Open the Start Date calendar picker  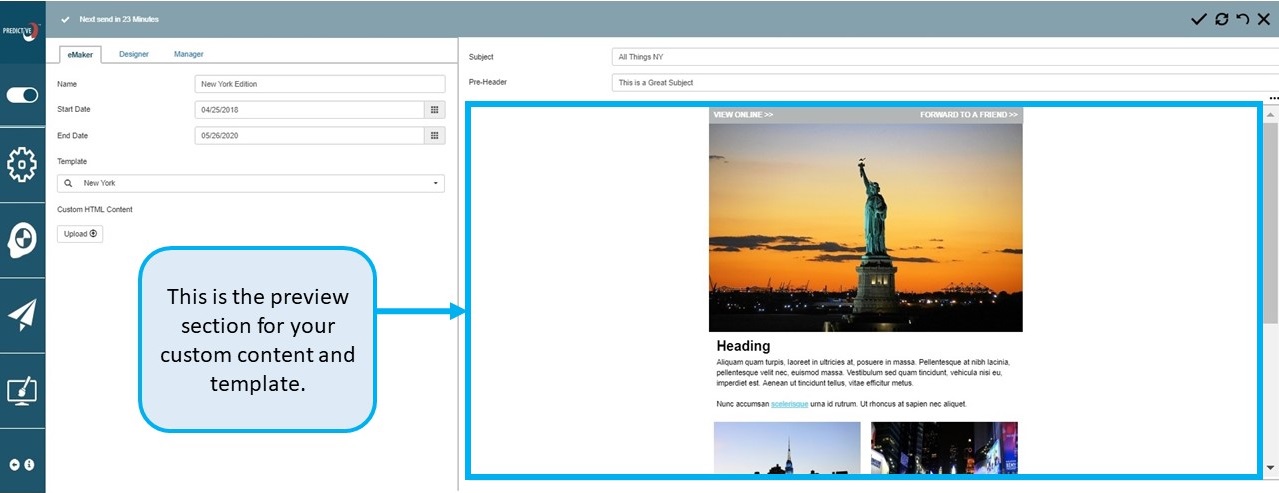point(435,110)
